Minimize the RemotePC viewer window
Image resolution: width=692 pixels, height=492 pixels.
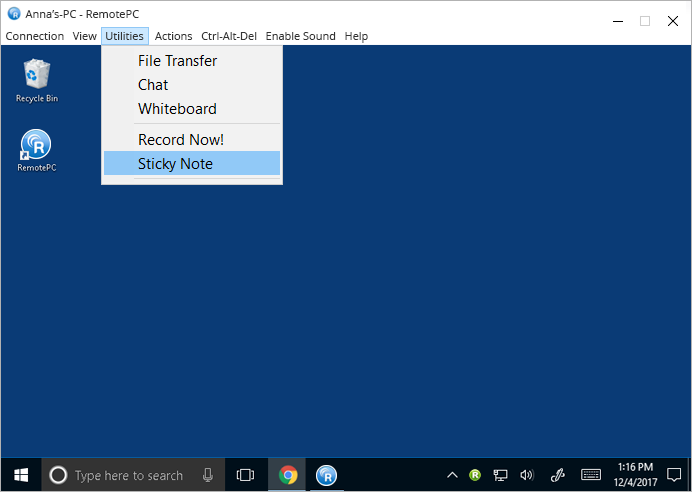(x=618, y=21)
